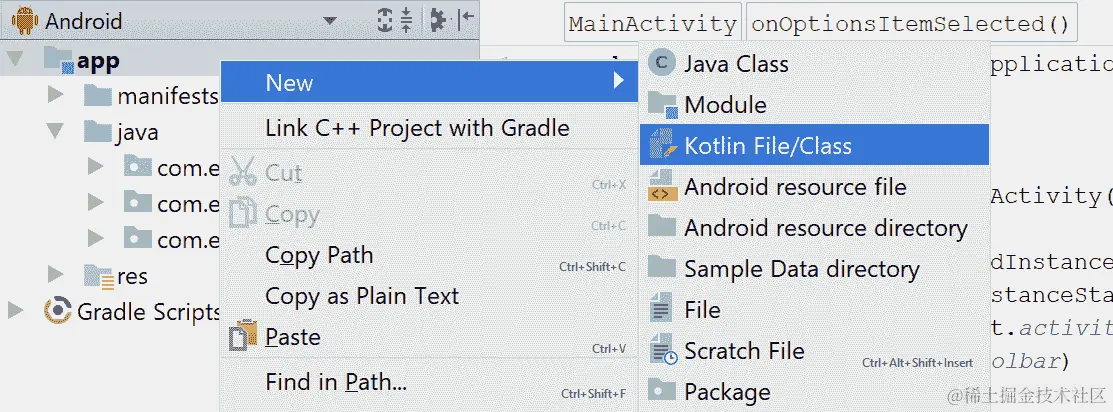Click the MainActivity breadcrumb
The width and height of the screenshot is (1113, 412).
click(653, 24)
